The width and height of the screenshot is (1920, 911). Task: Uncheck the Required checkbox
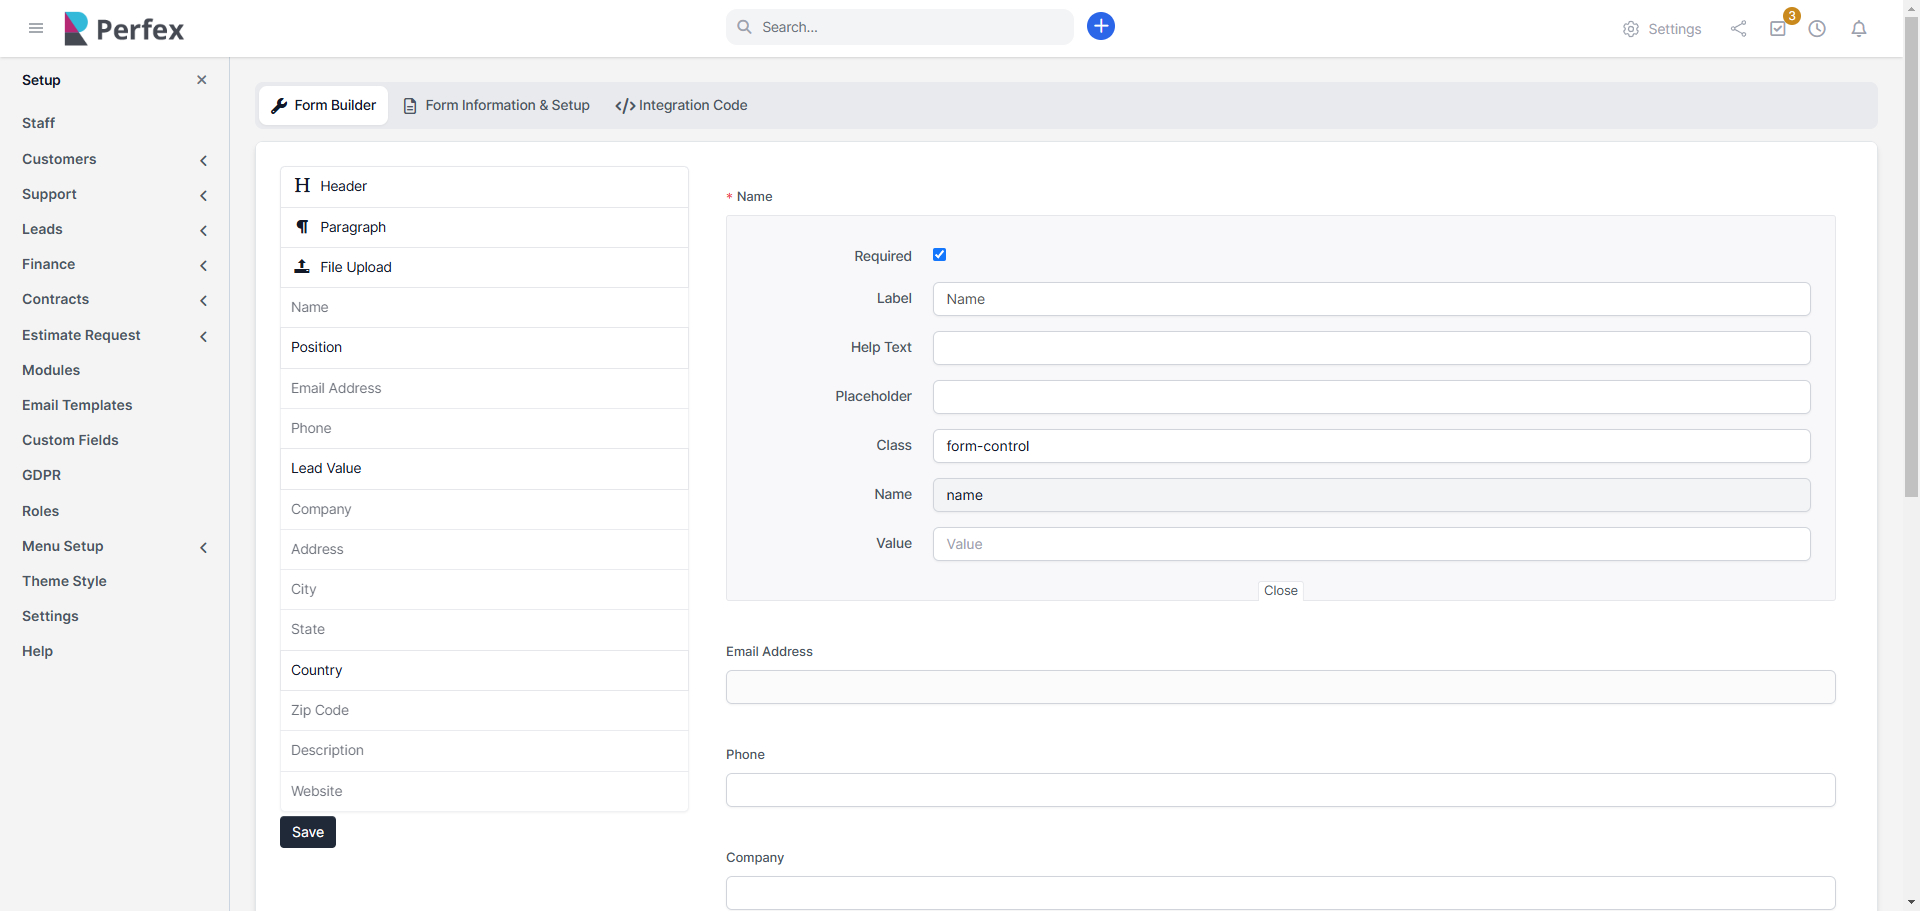pos(939,255)
